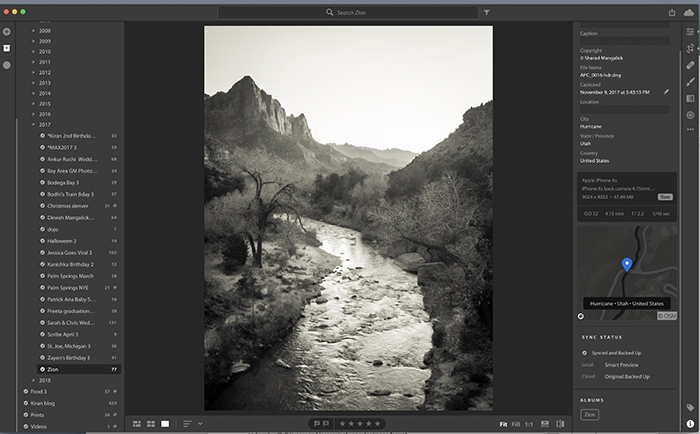The image size is (700, 434).
Task: Switch to single photo Detail view
Action: point(165,424)
